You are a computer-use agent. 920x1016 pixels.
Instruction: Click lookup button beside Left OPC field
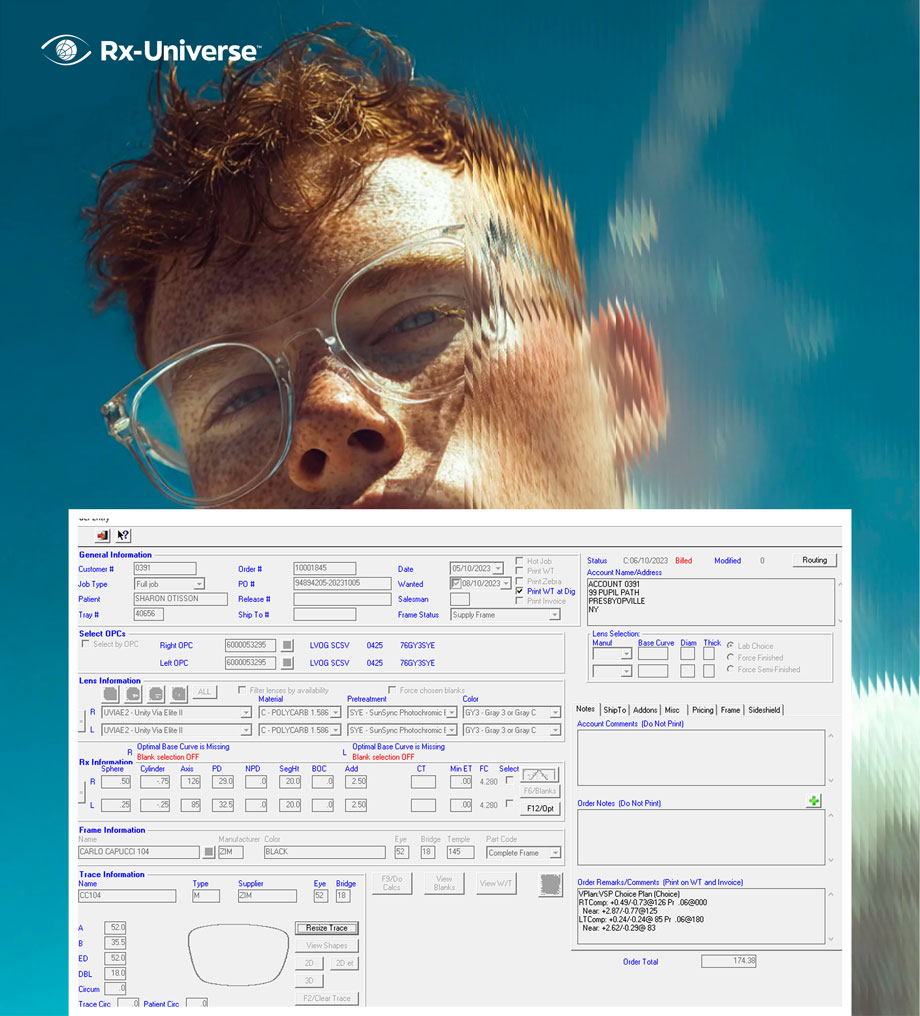point(287,662)
